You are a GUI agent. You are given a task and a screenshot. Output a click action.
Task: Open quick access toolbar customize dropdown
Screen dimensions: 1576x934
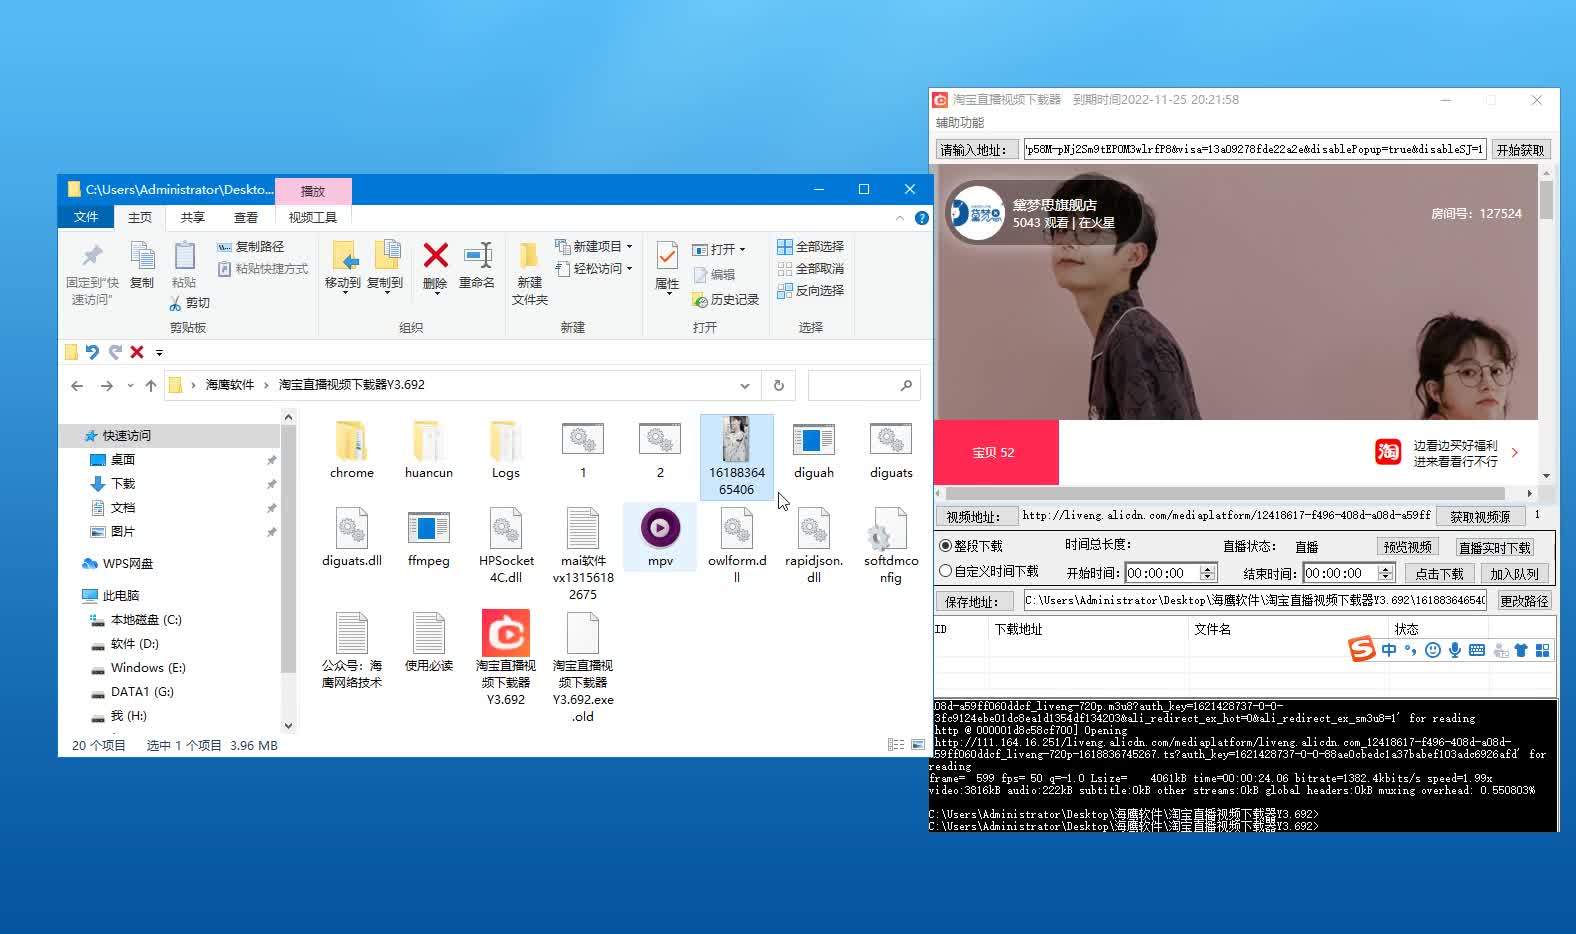pyautogui.click(x=159, y=352)
